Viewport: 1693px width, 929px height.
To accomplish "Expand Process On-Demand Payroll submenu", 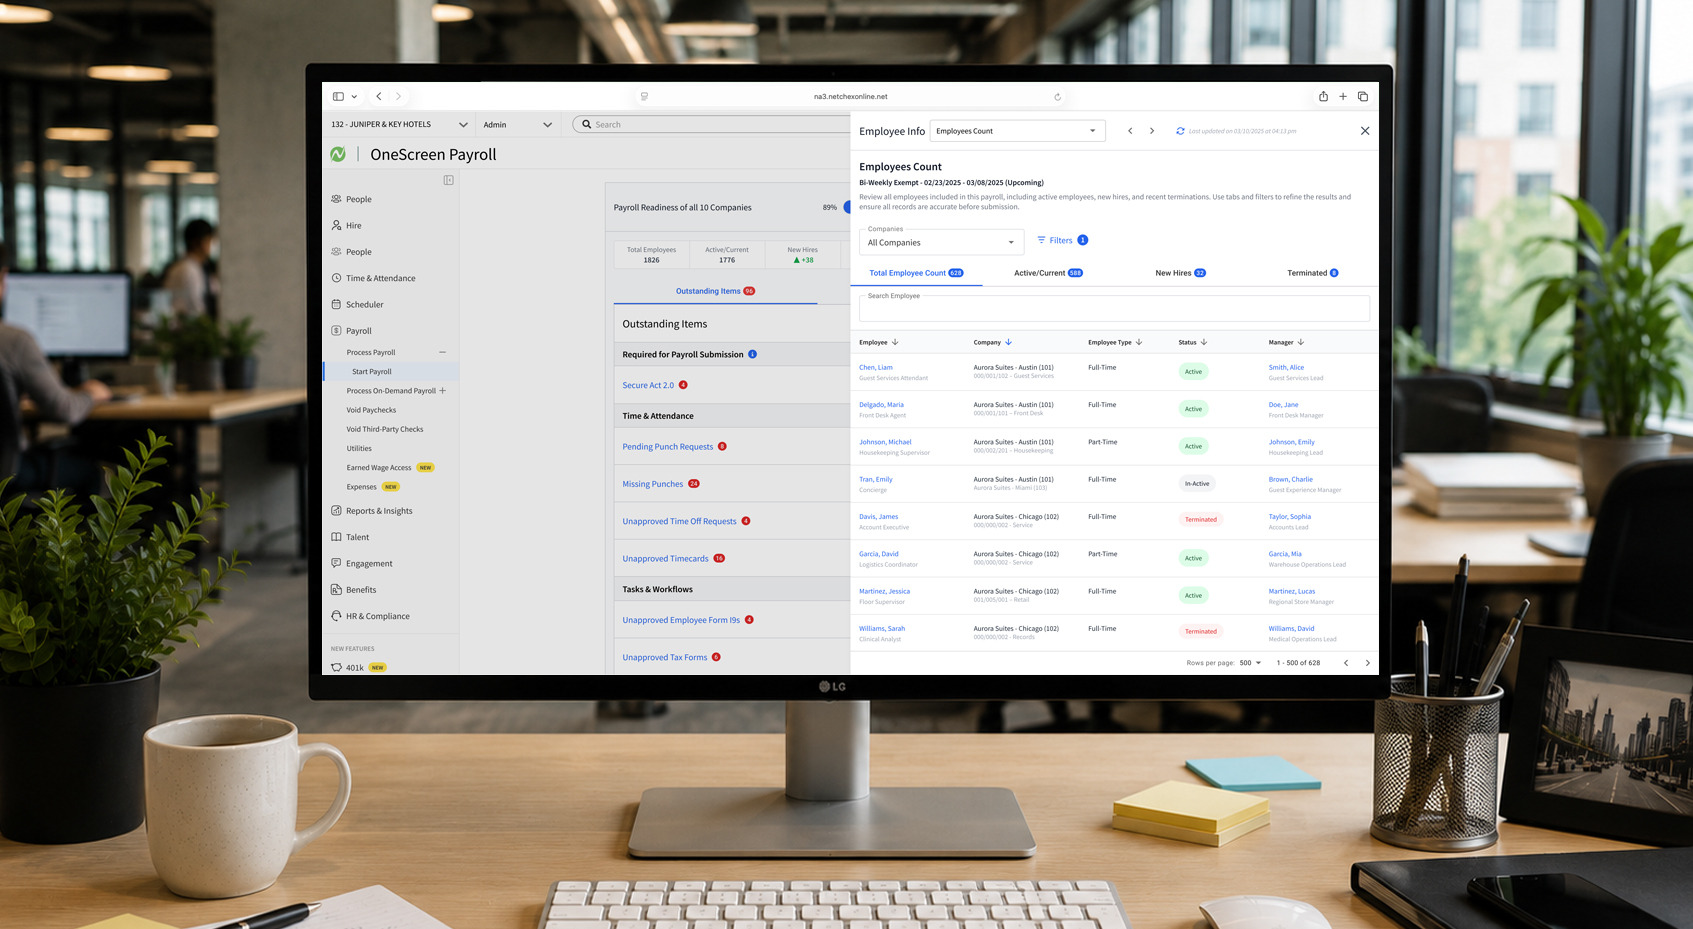I will click(x=442, y=391).
